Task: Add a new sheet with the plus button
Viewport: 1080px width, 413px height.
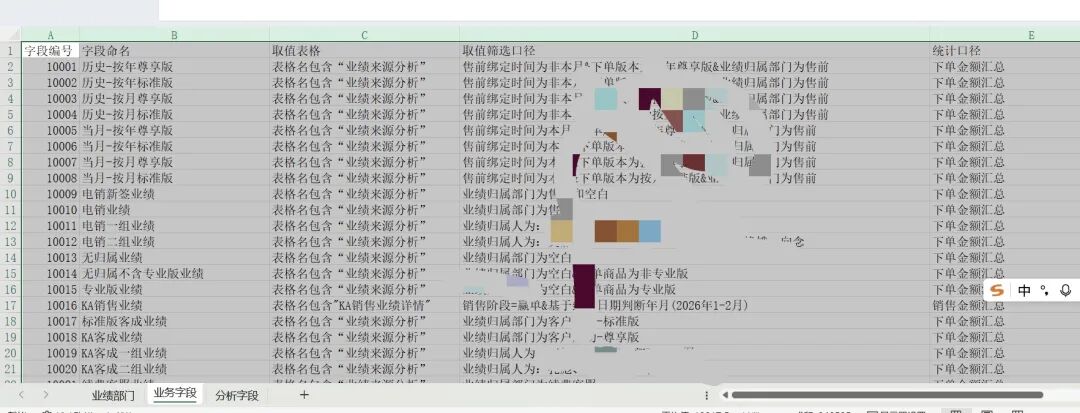Action: point(304,394)
